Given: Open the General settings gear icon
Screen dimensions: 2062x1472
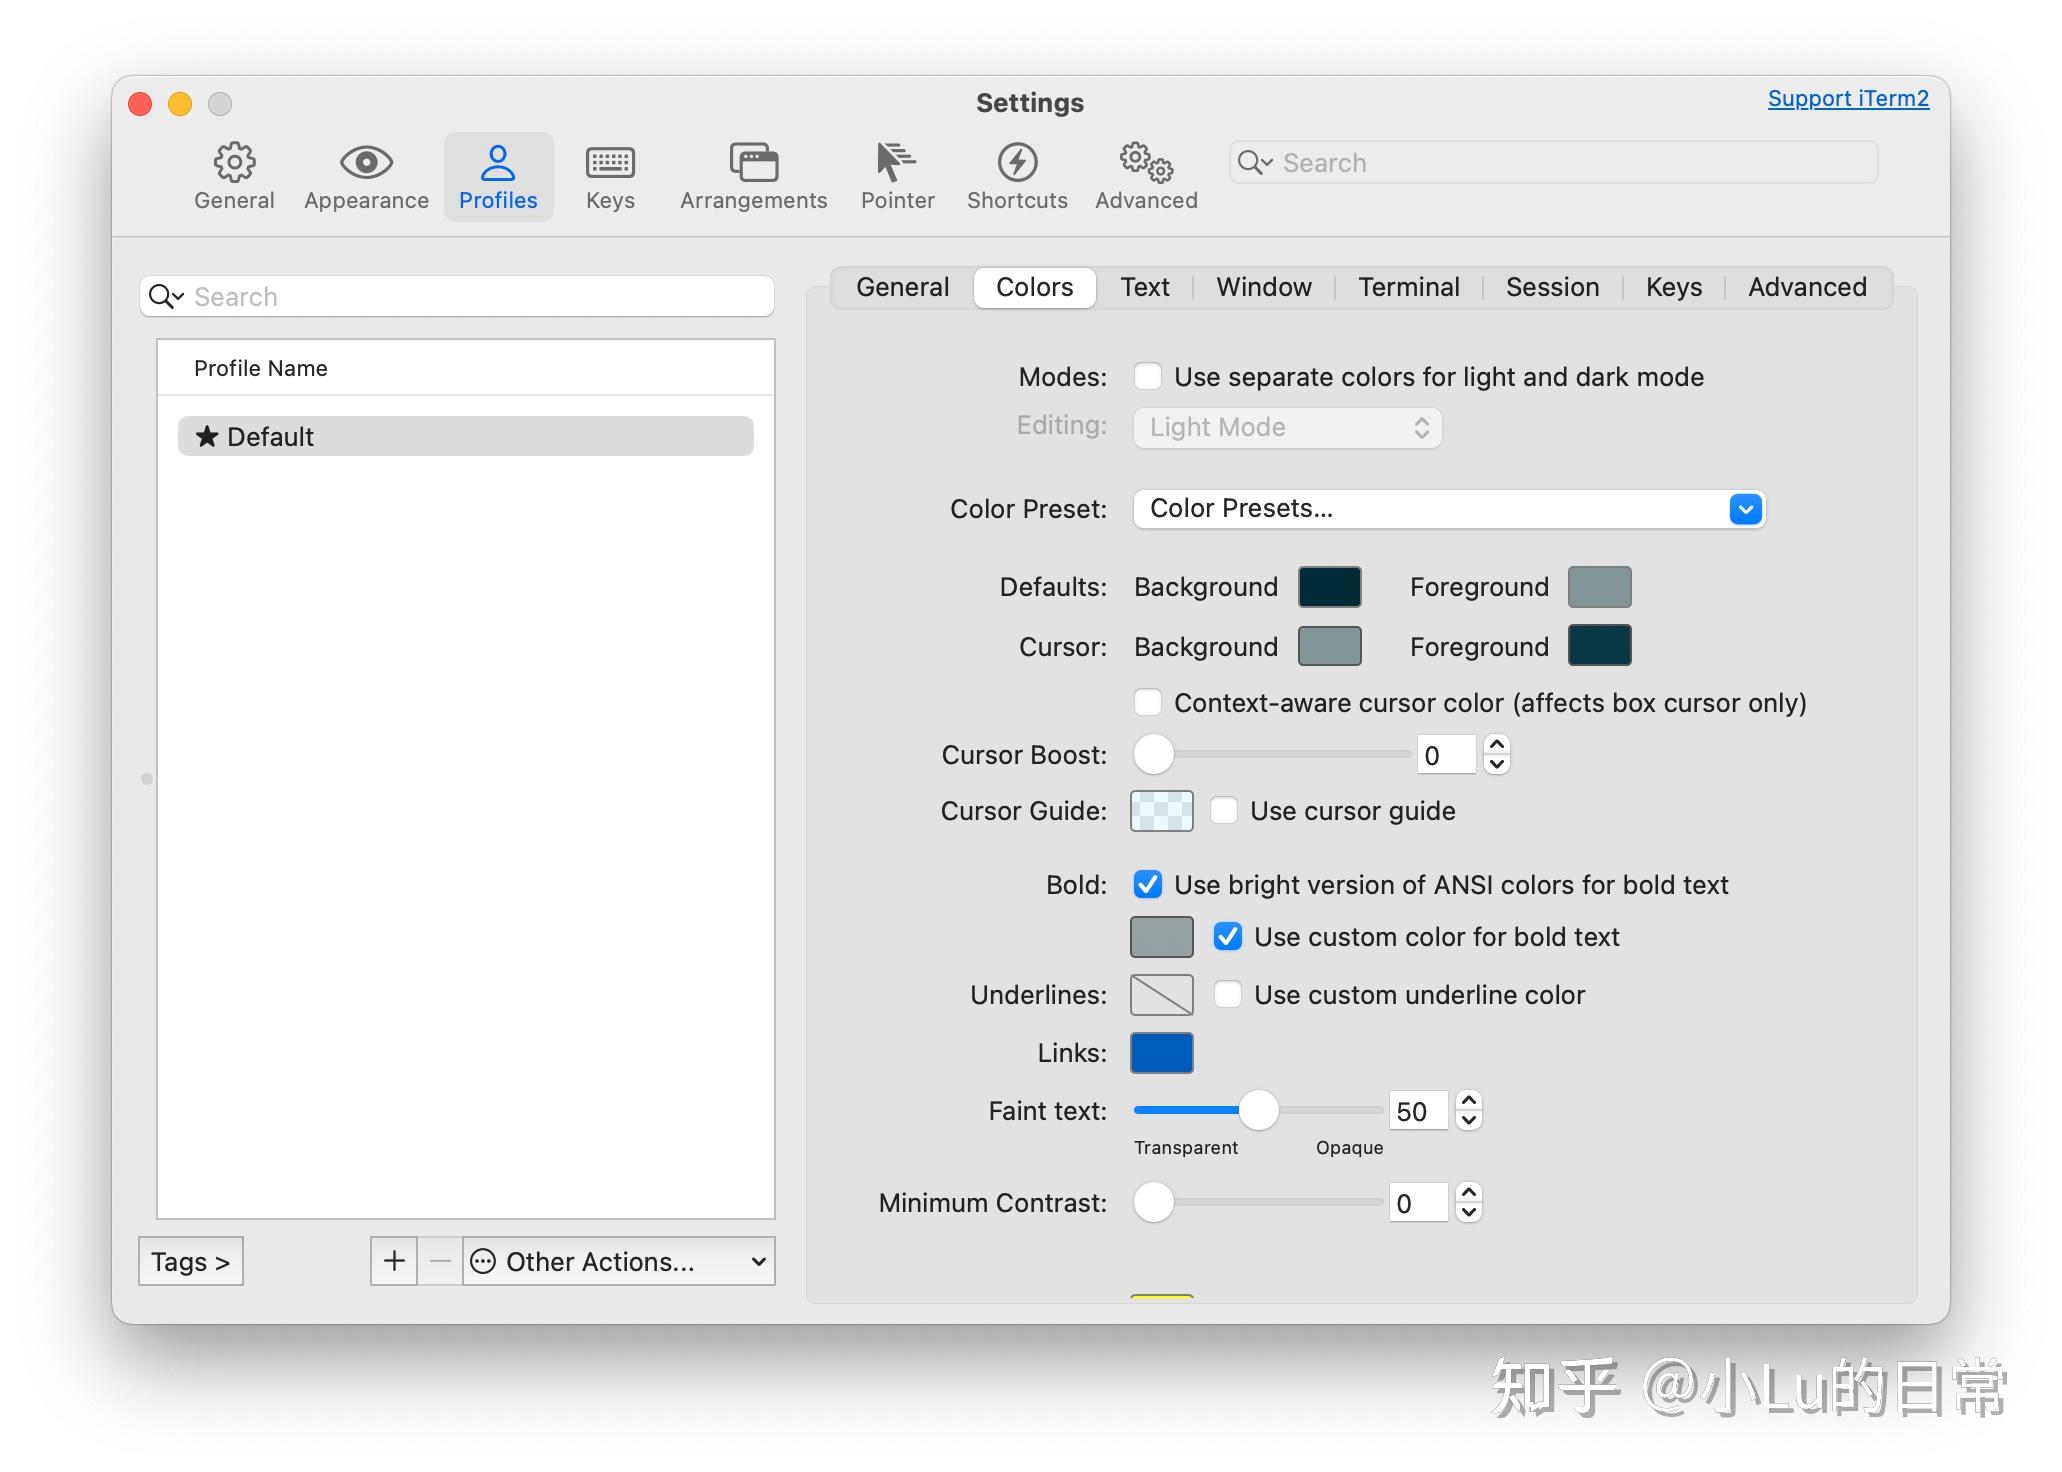Looking at the screenshot, I should [x=234, y=163].
